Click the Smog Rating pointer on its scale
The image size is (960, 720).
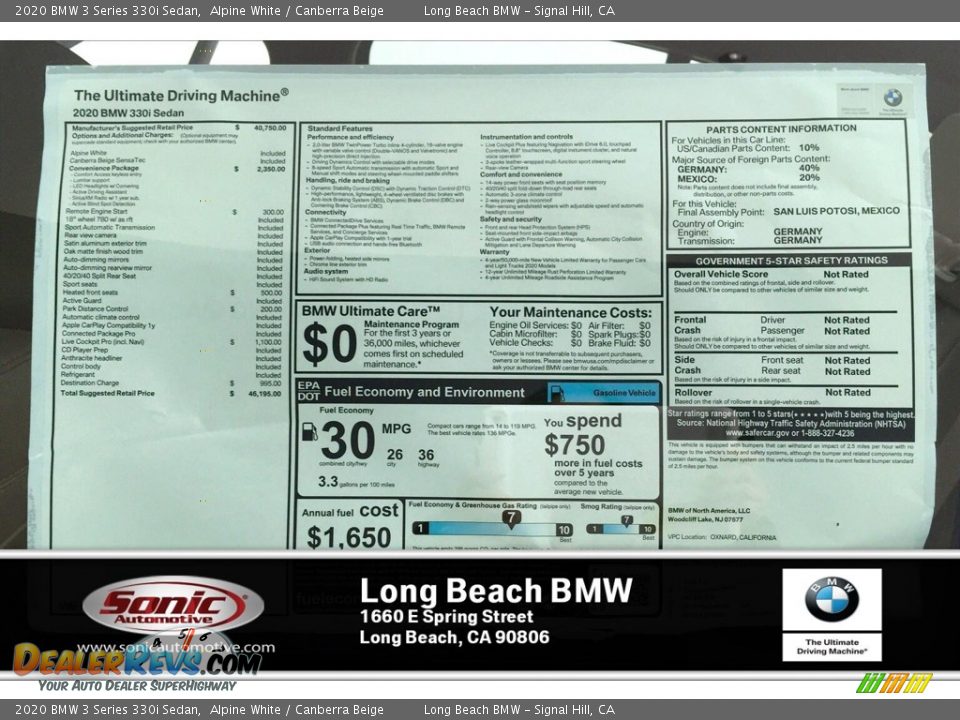[627, 519]
